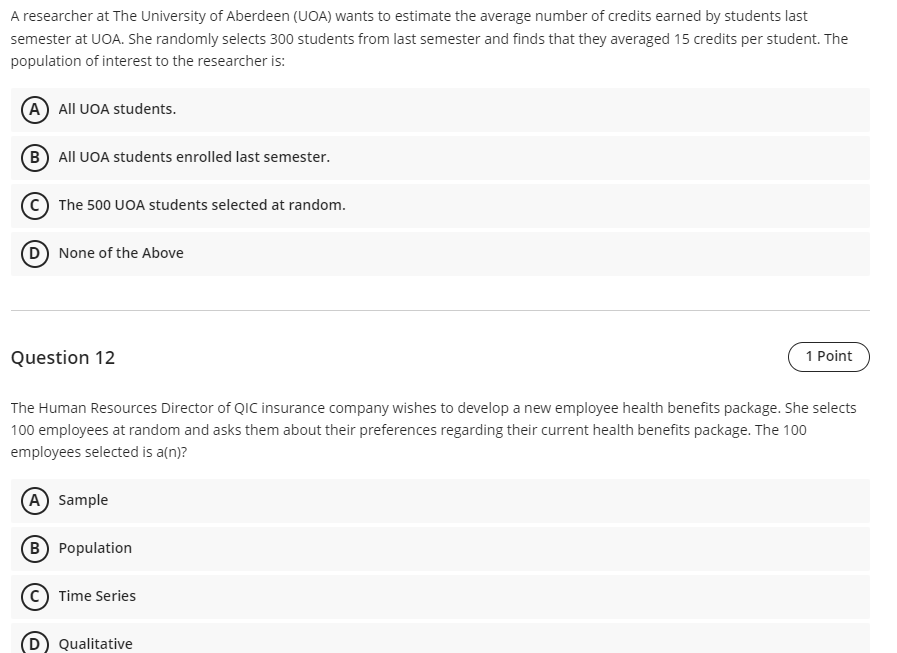Click circled D icon beside Qualitative

tap(34, 643)
